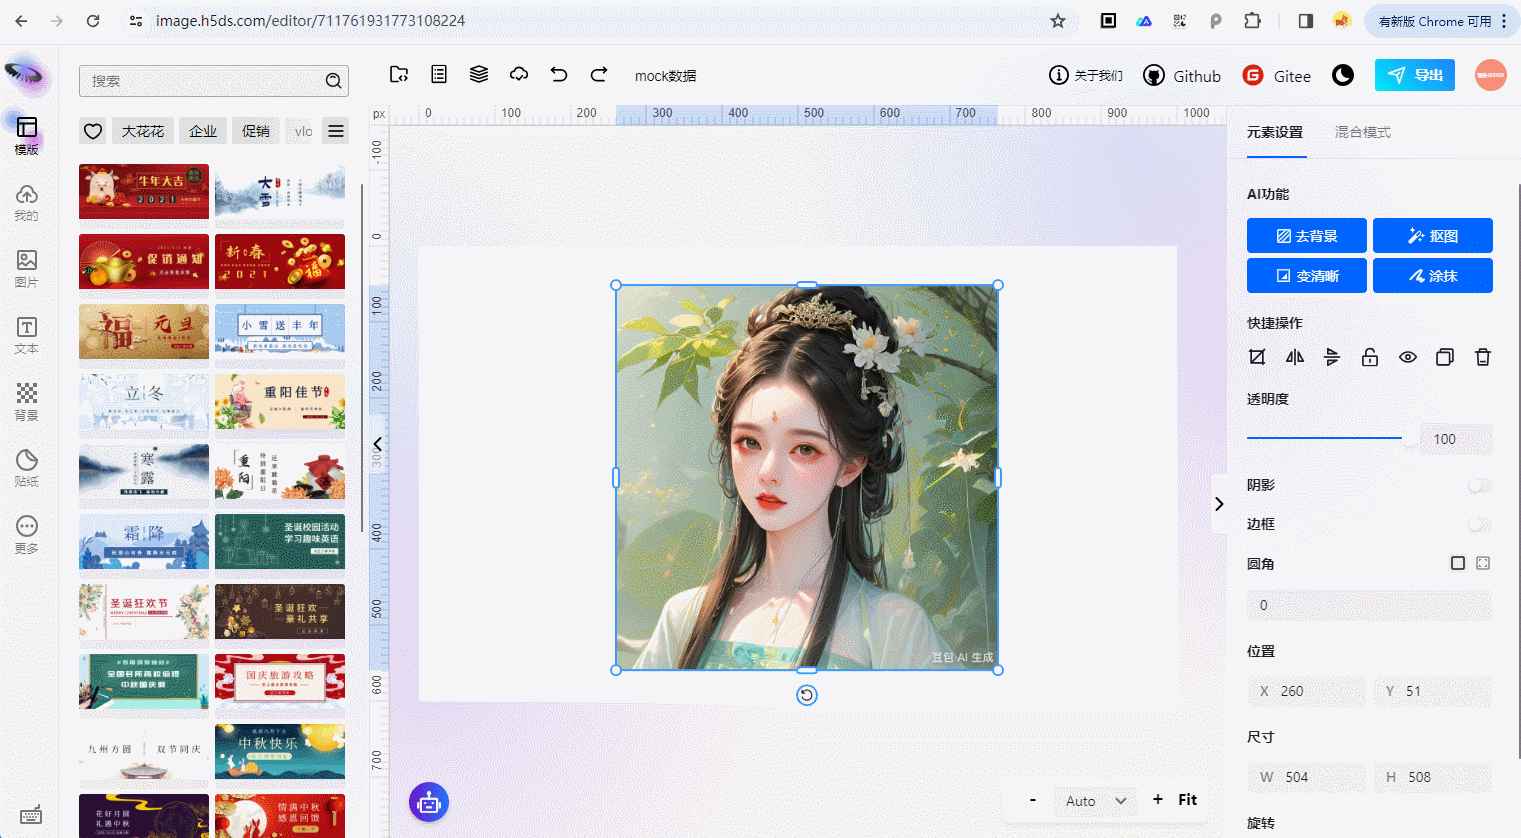
Task: Select uniform corner radius mode icon
Action: click(1458, 563)
